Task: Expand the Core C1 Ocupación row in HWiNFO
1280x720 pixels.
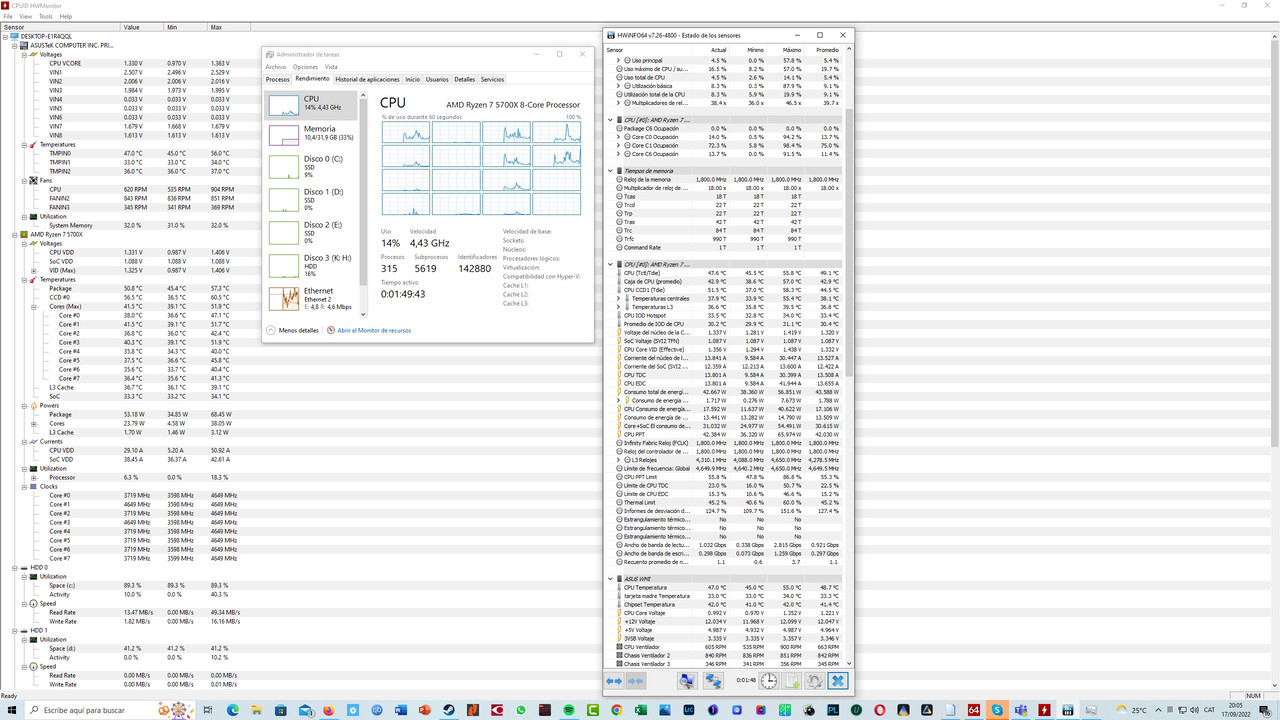Action: [619, 146]
